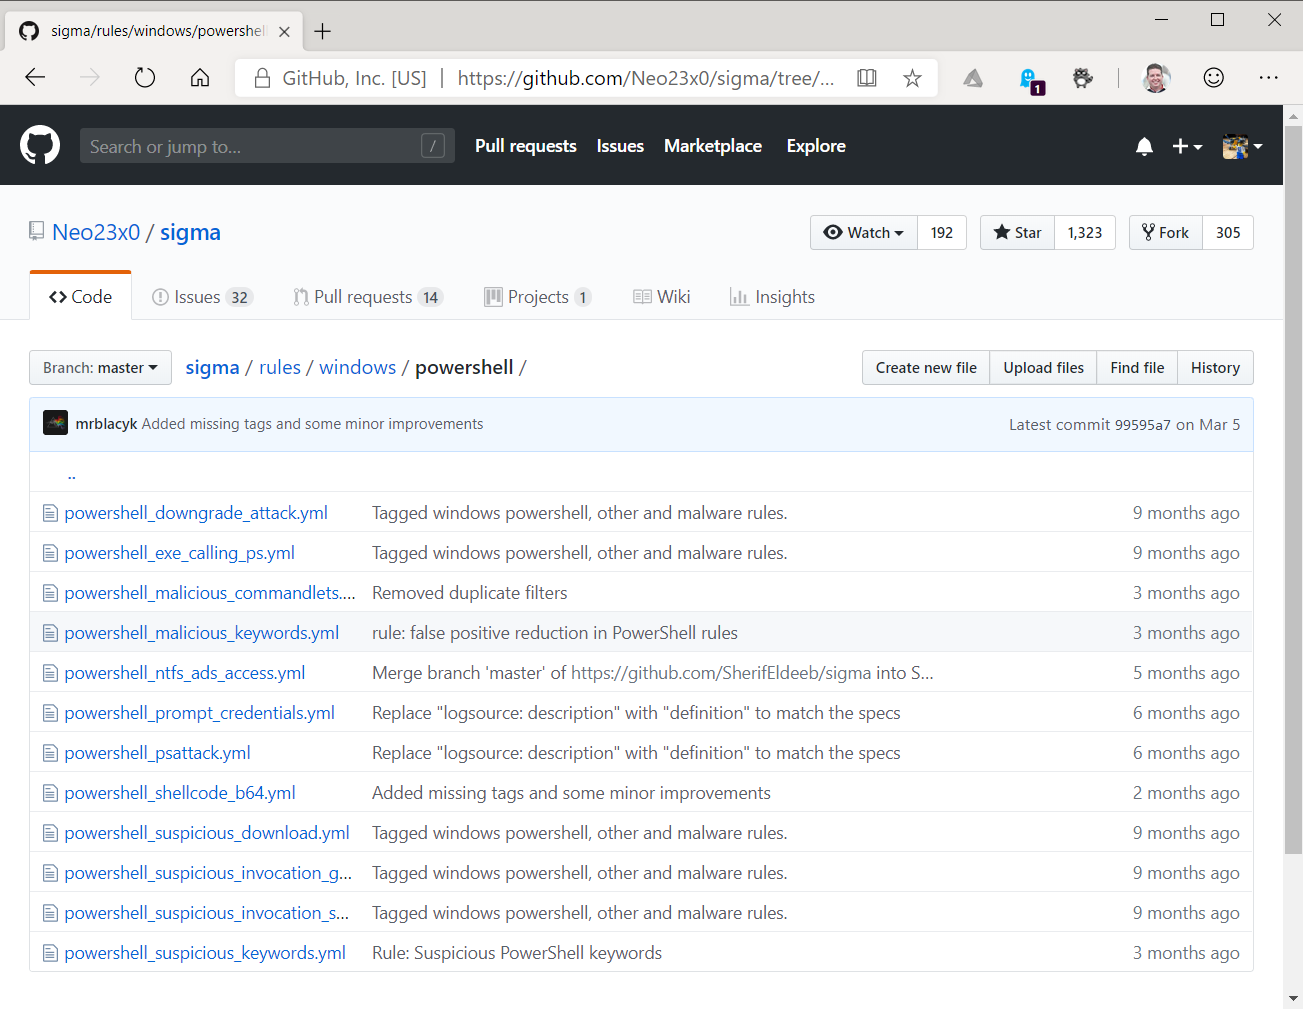Open the reading view book icon
This screenshot has width=1303, height=1009.
tap(867, 78)
